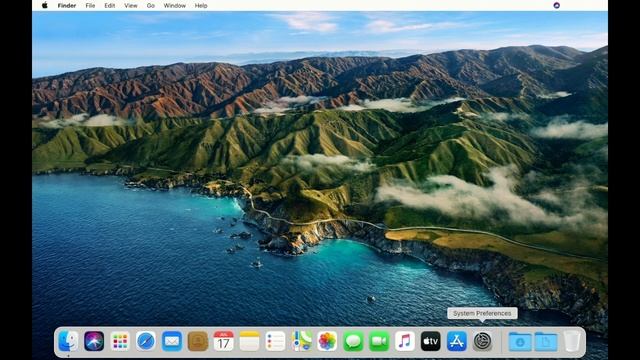The width and height of the screenshot is (640, 360).
Task: Open the Reminders app
Action: coord(276,341)
